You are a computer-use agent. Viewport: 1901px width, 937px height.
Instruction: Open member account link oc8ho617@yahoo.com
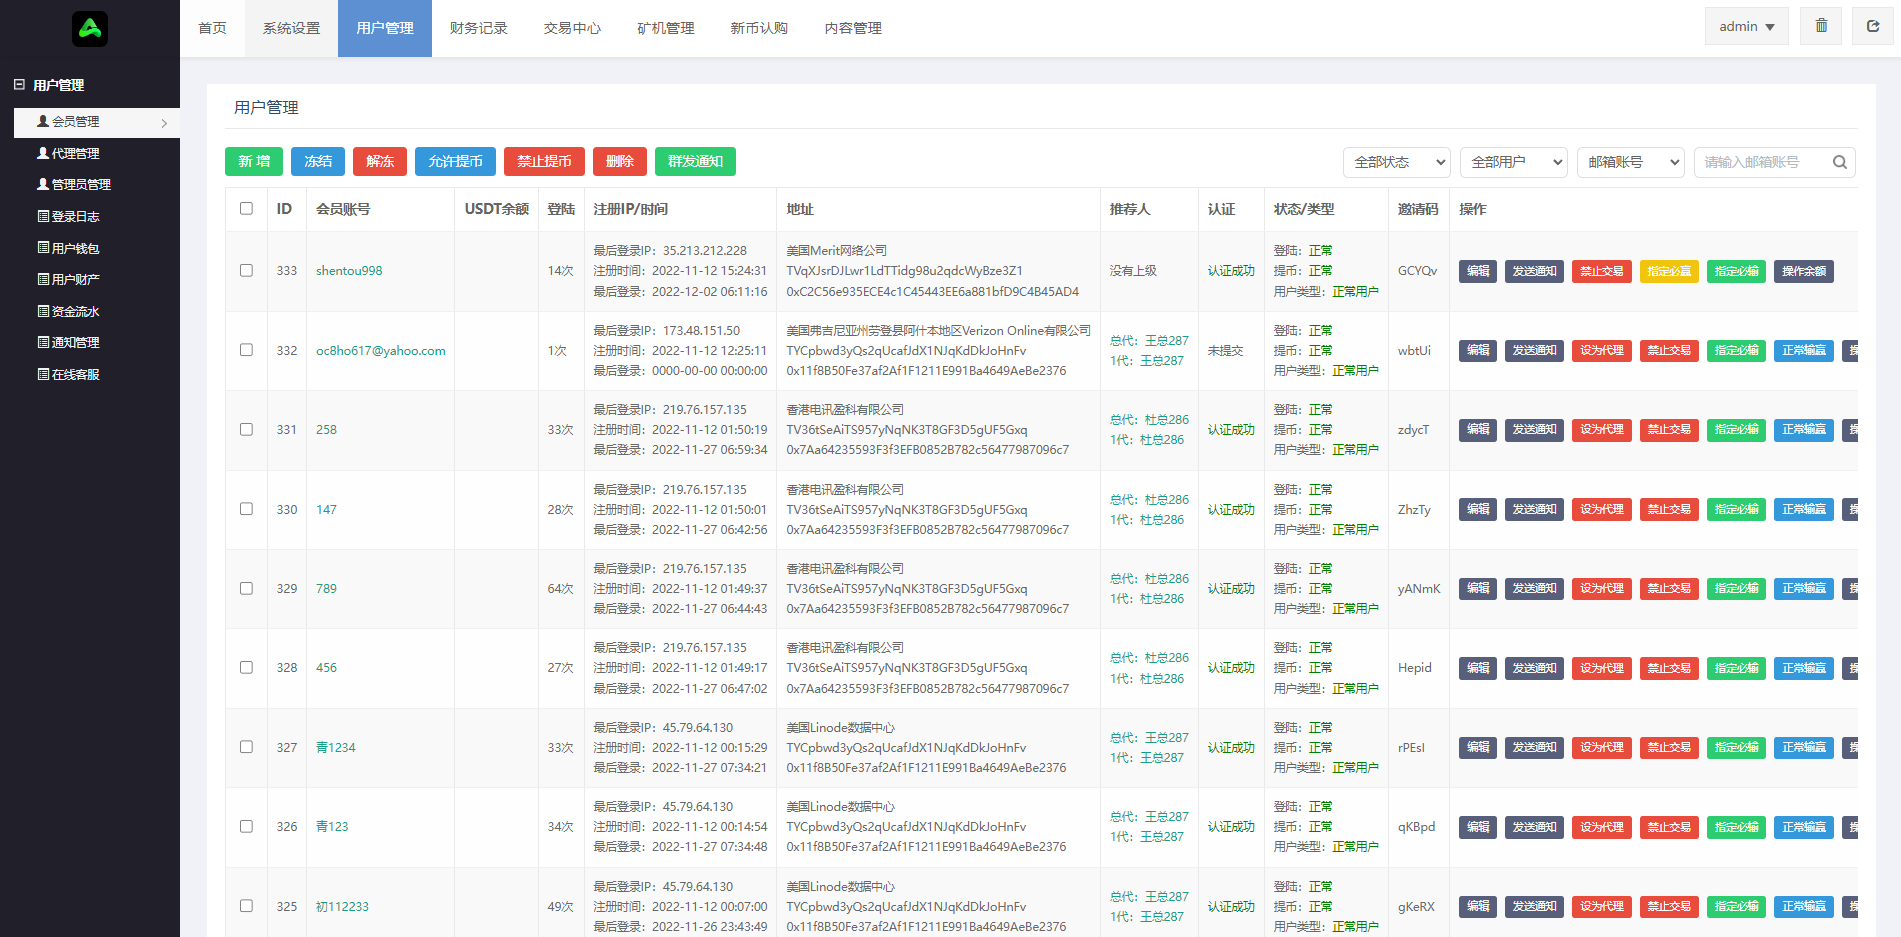pos(381,350)
